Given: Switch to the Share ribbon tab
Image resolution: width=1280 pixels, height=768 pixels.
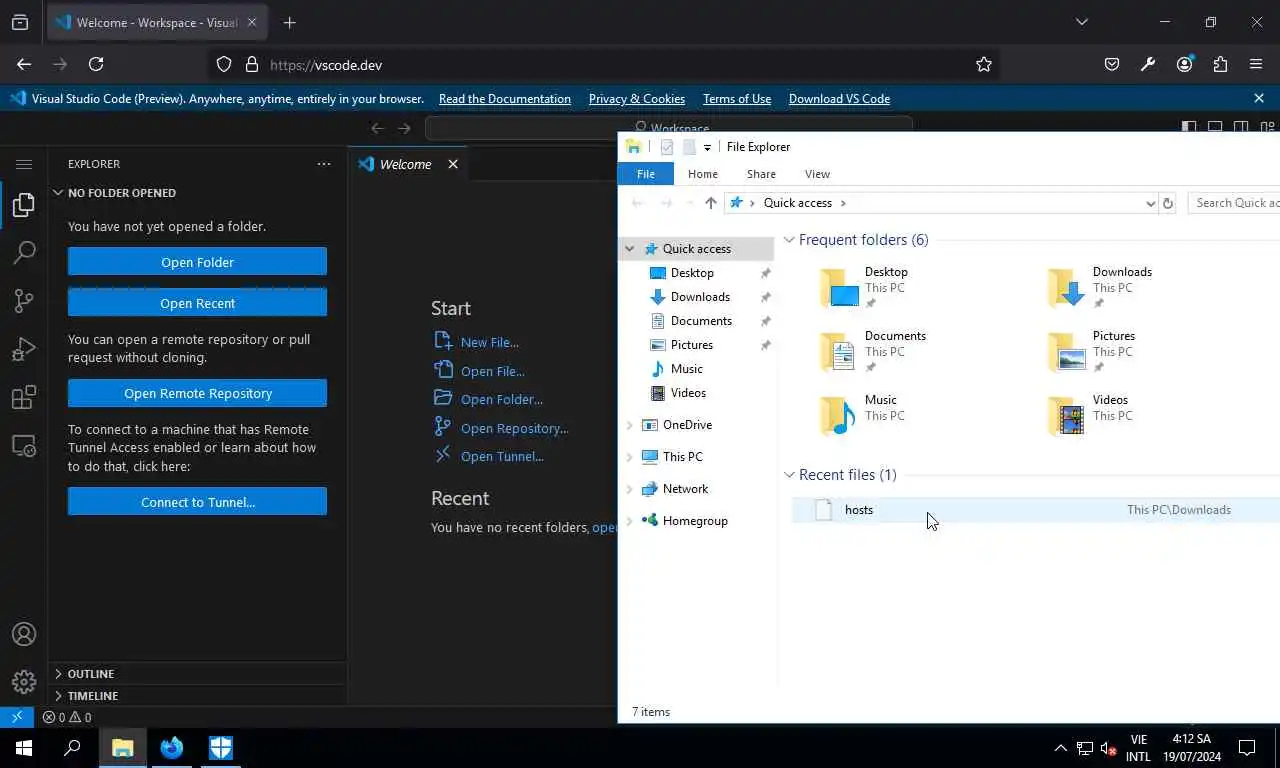Looking at the screenshot, I should tap(761, 174).
